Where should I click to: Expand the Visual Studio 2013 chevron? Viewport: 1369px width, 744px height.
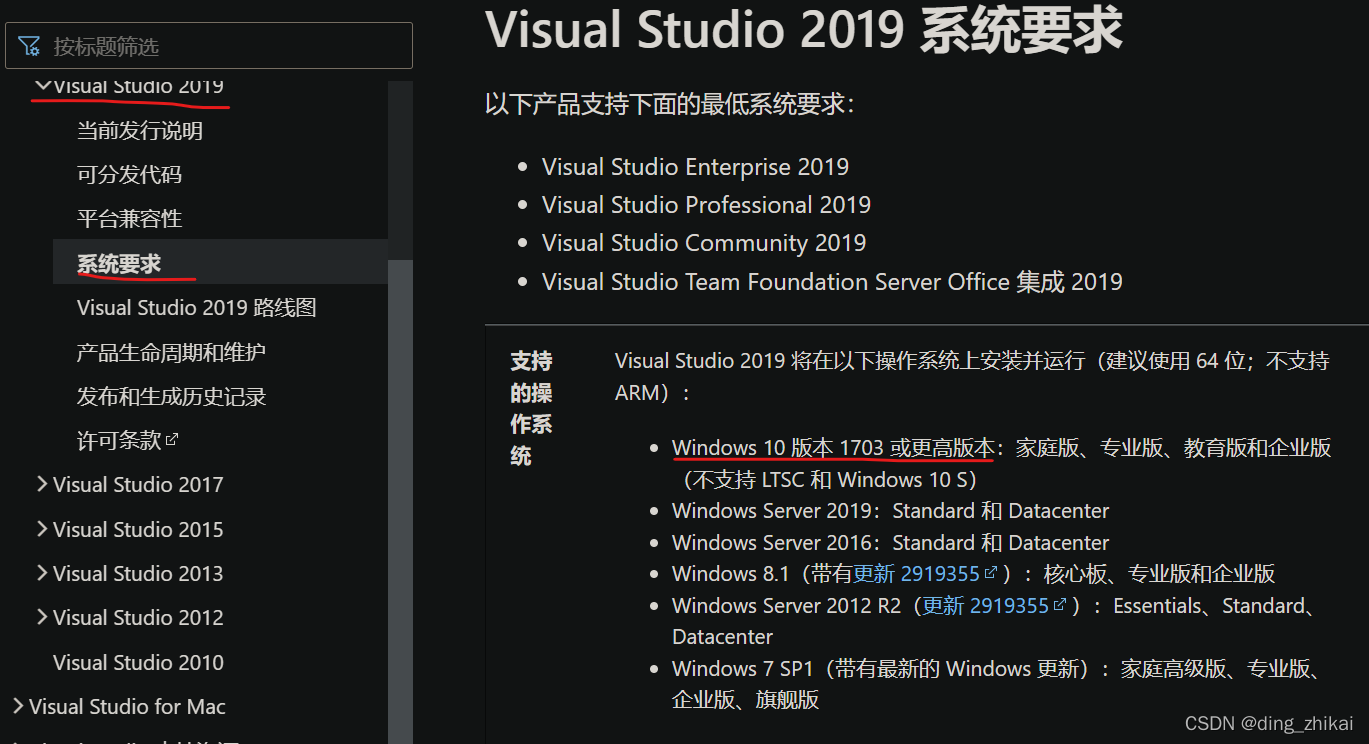click(x=42, y=573)
